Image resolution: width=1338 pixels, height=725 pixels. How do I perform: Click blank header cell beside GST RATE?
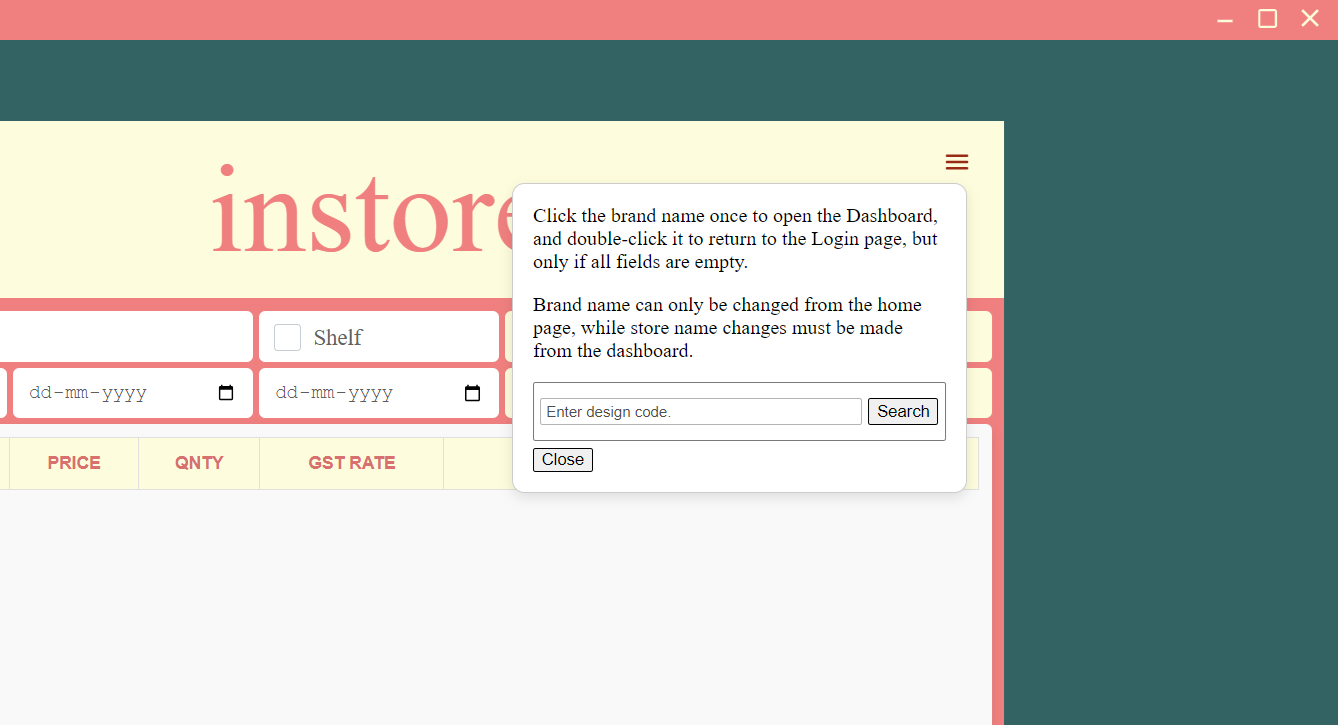pos(478,463)
